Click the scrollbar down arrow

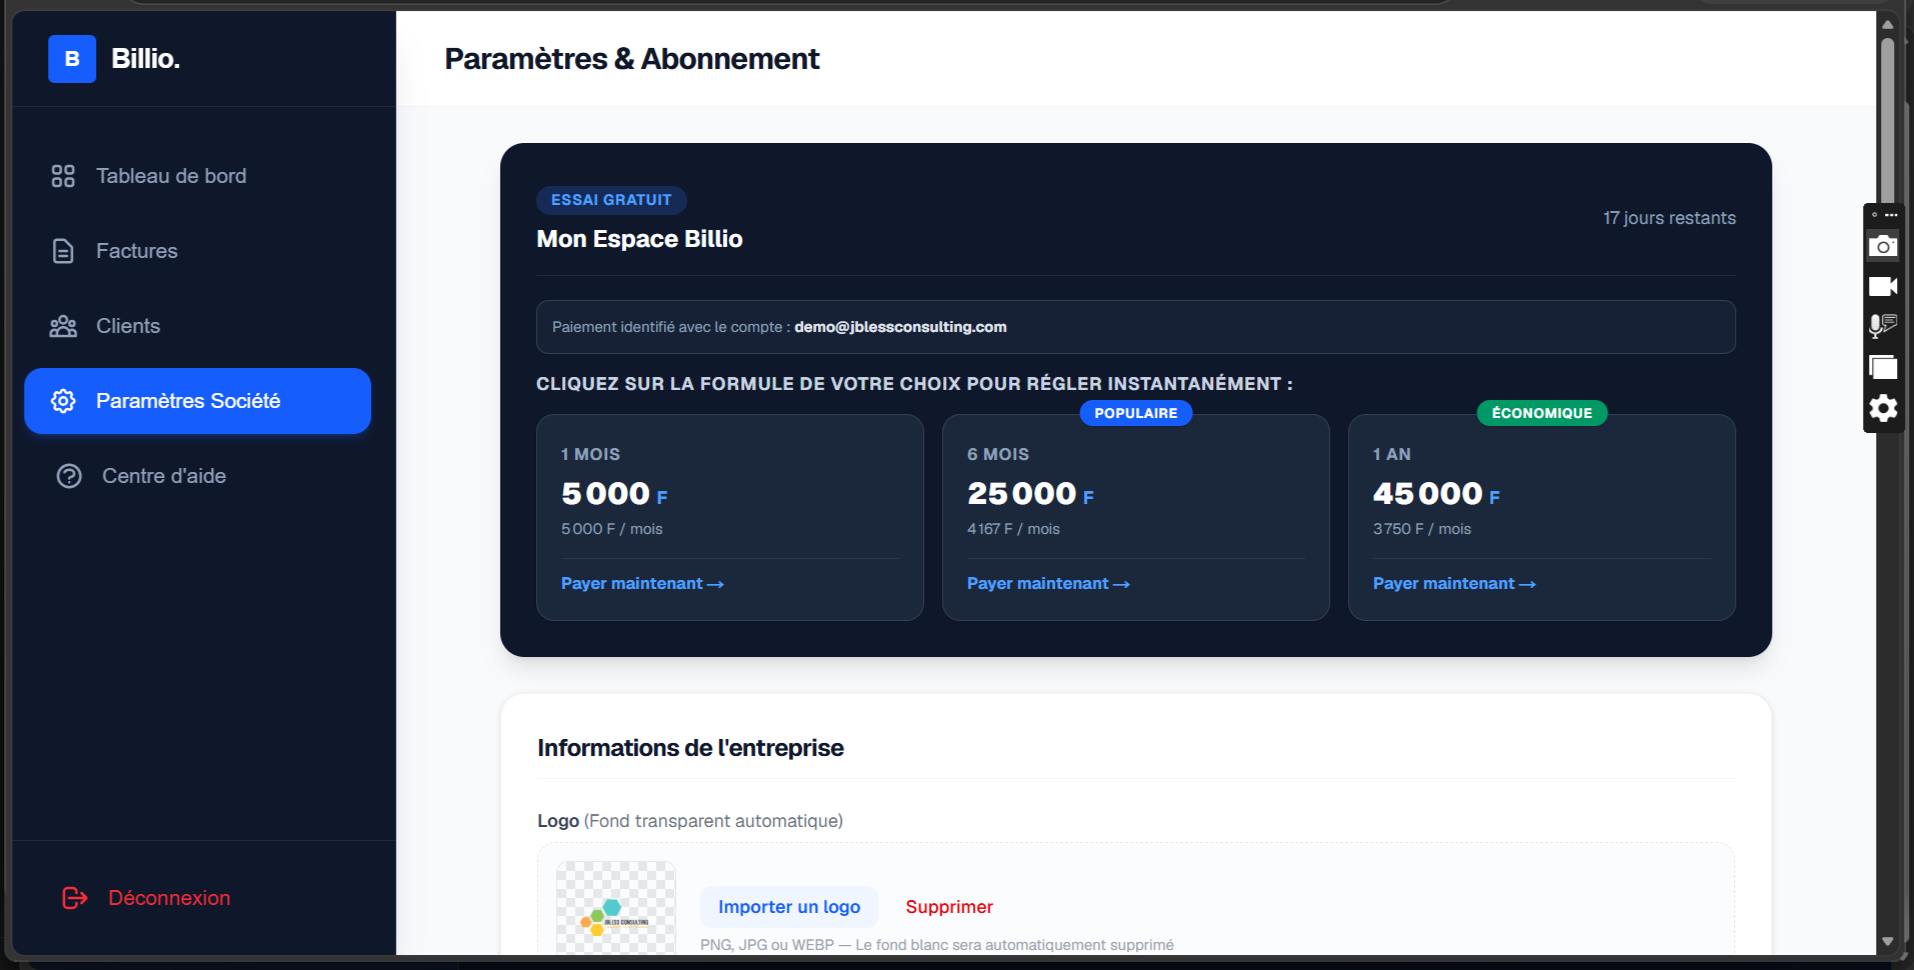[1887, 941]
